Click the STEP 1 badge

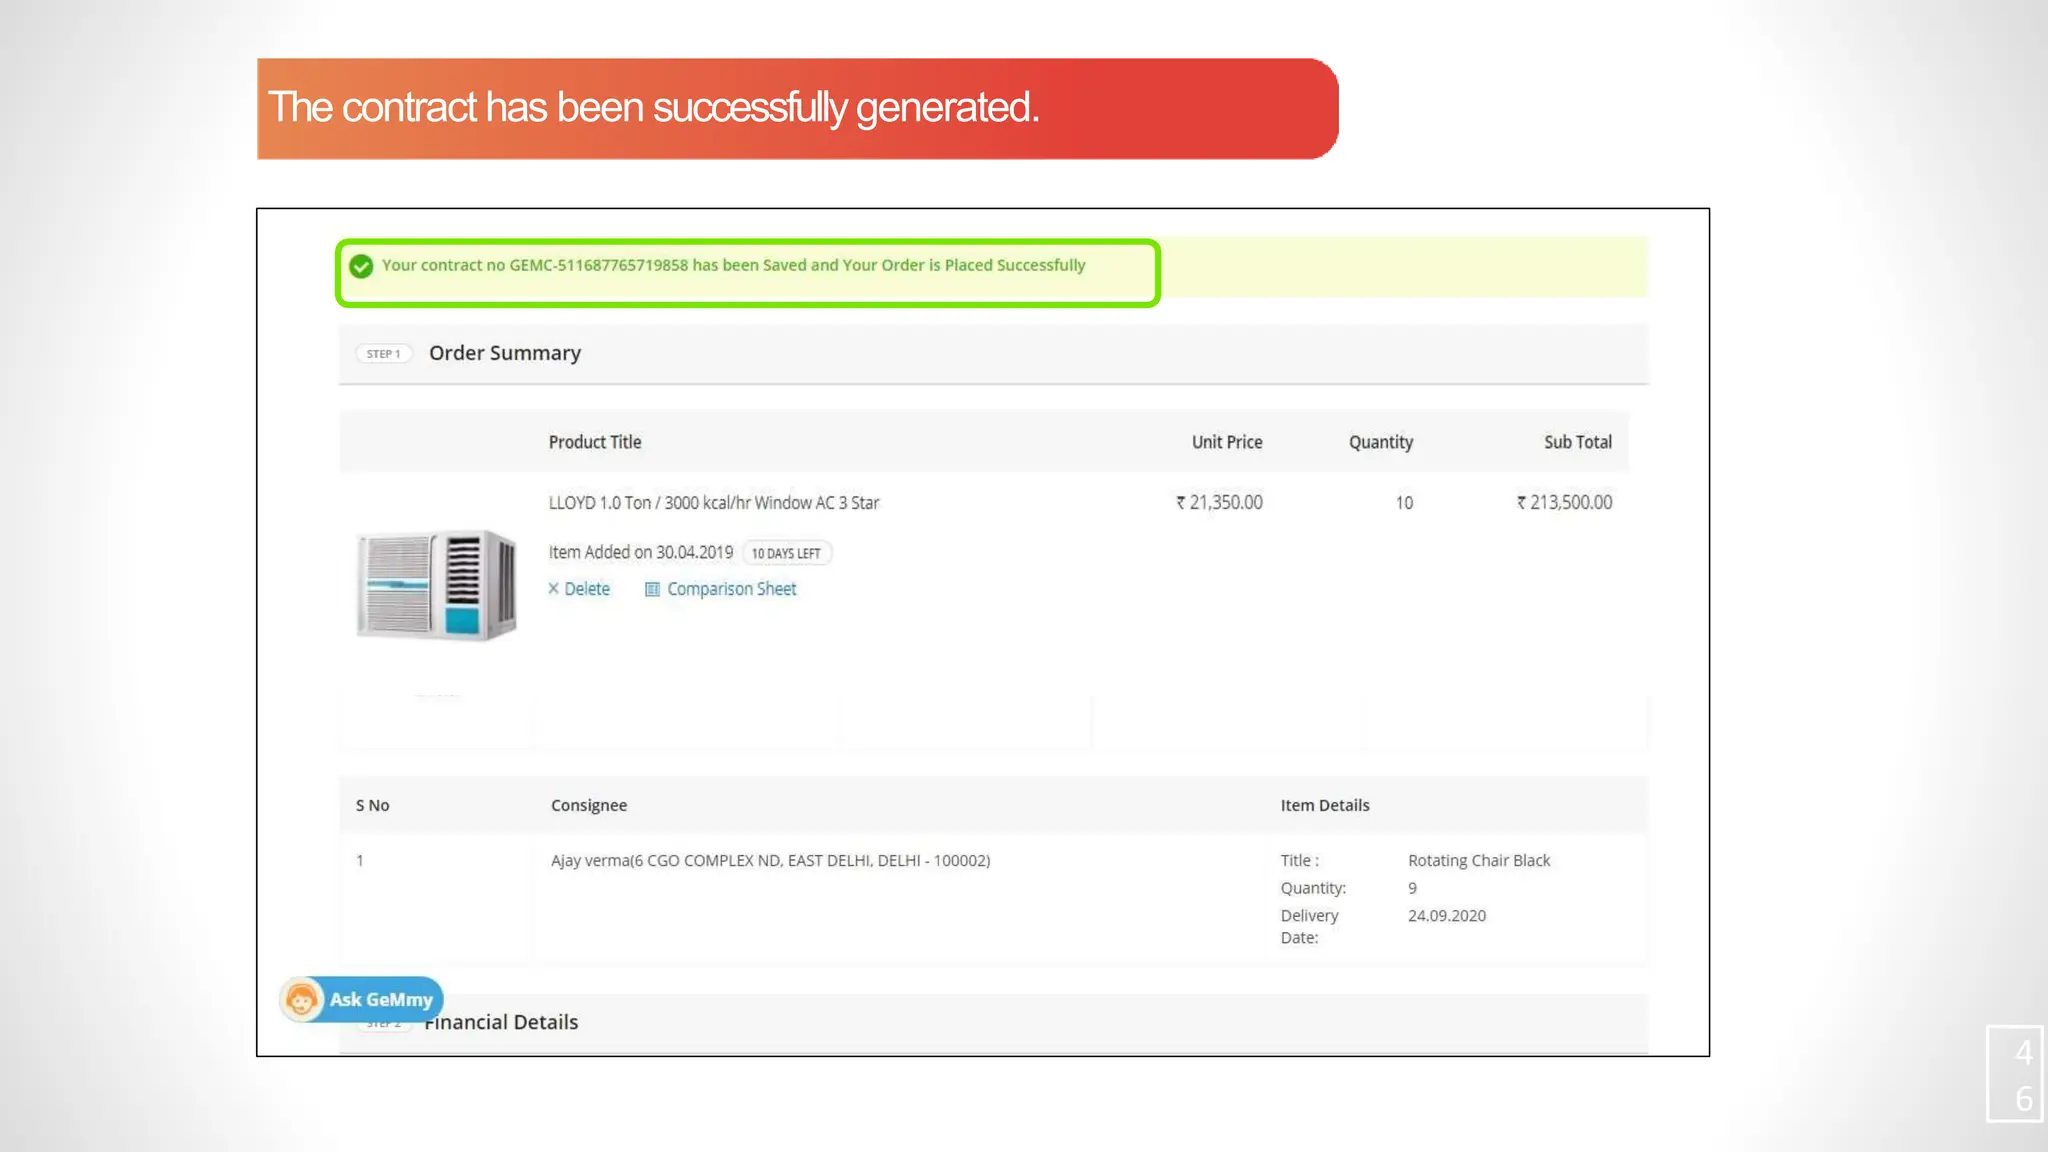click(x=383, y=354)
